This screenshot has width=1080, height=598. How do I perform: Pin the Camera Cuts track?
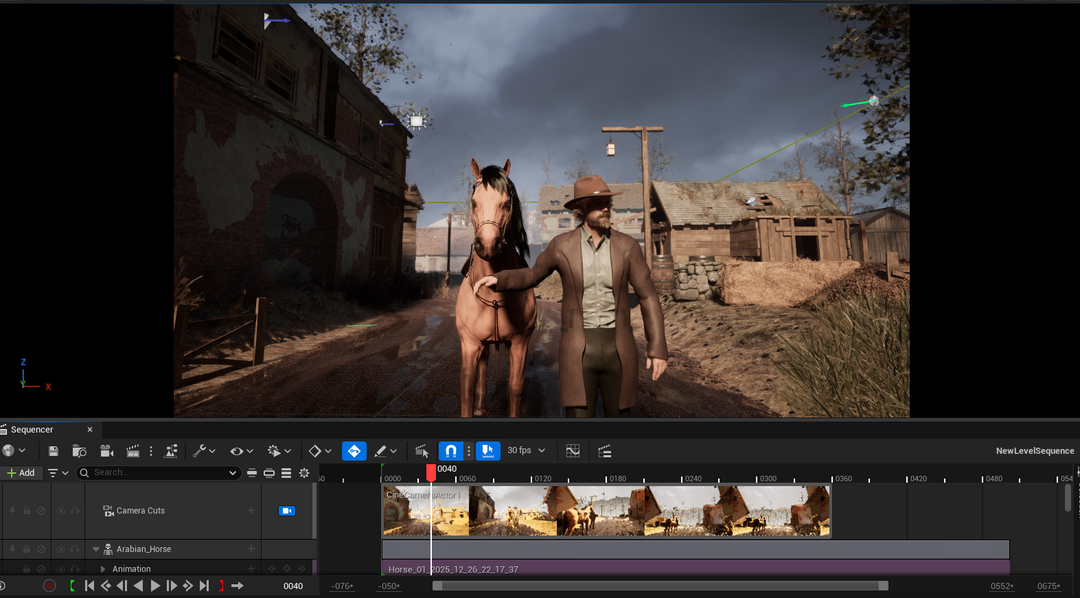pyautogui.click(x=12, y=511)
